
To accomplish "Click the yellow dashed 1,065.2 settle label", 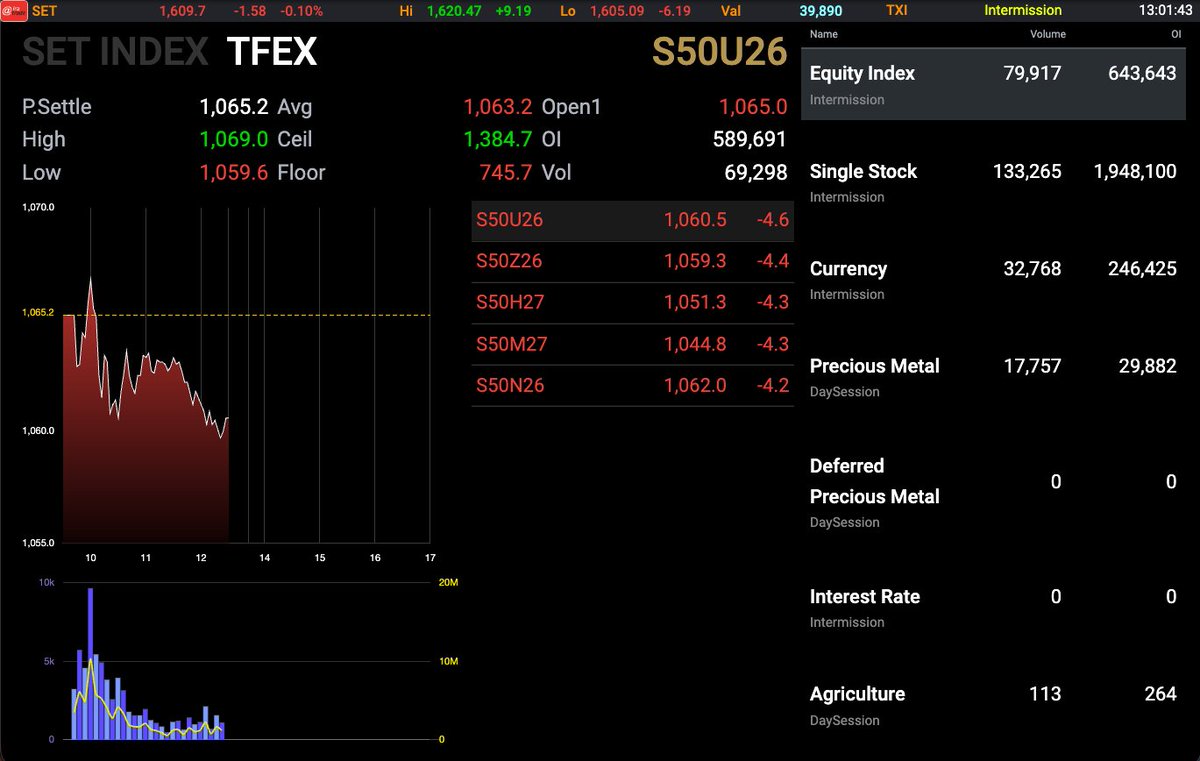I will point(37,313).
